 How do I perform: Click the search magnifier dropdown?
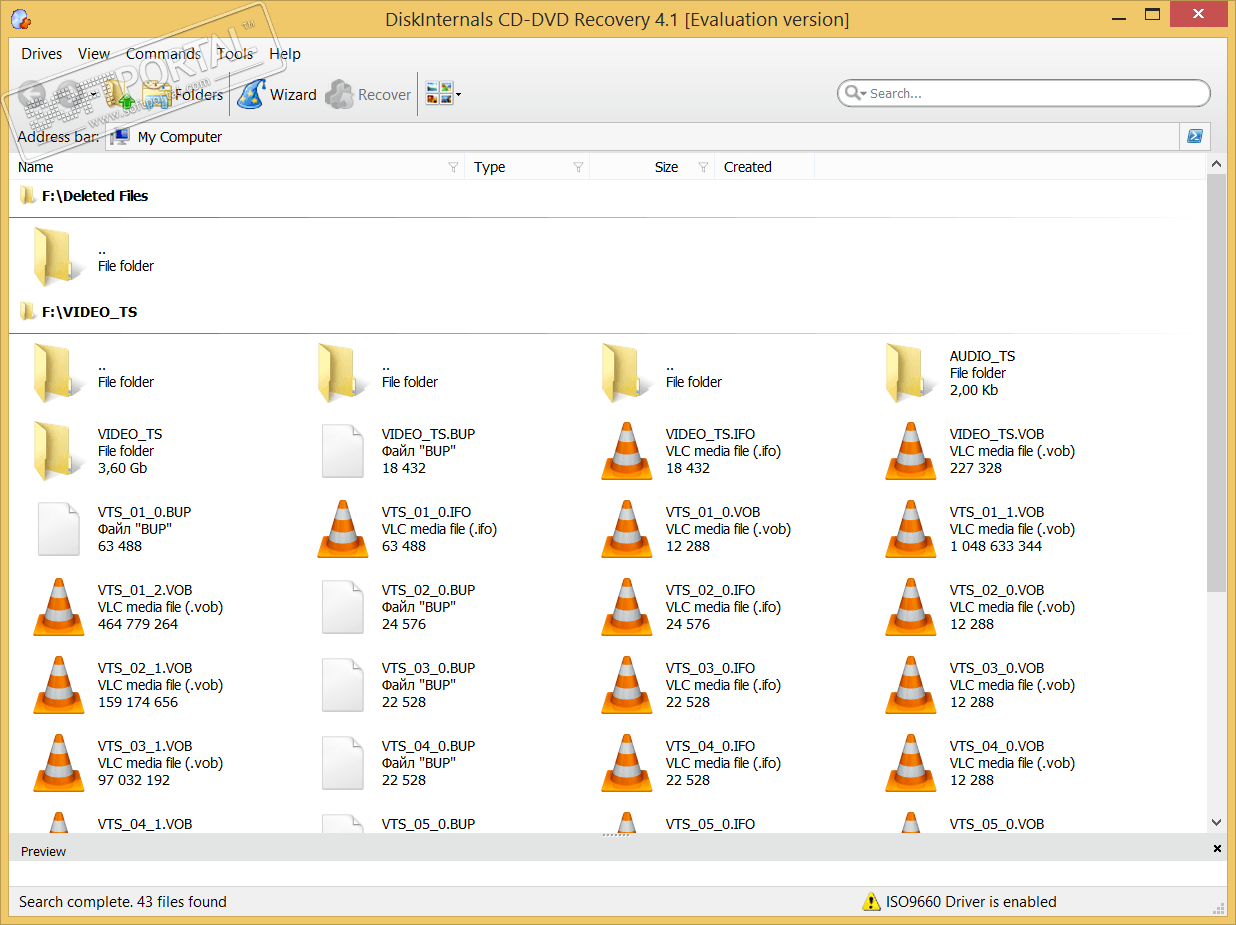855,93
